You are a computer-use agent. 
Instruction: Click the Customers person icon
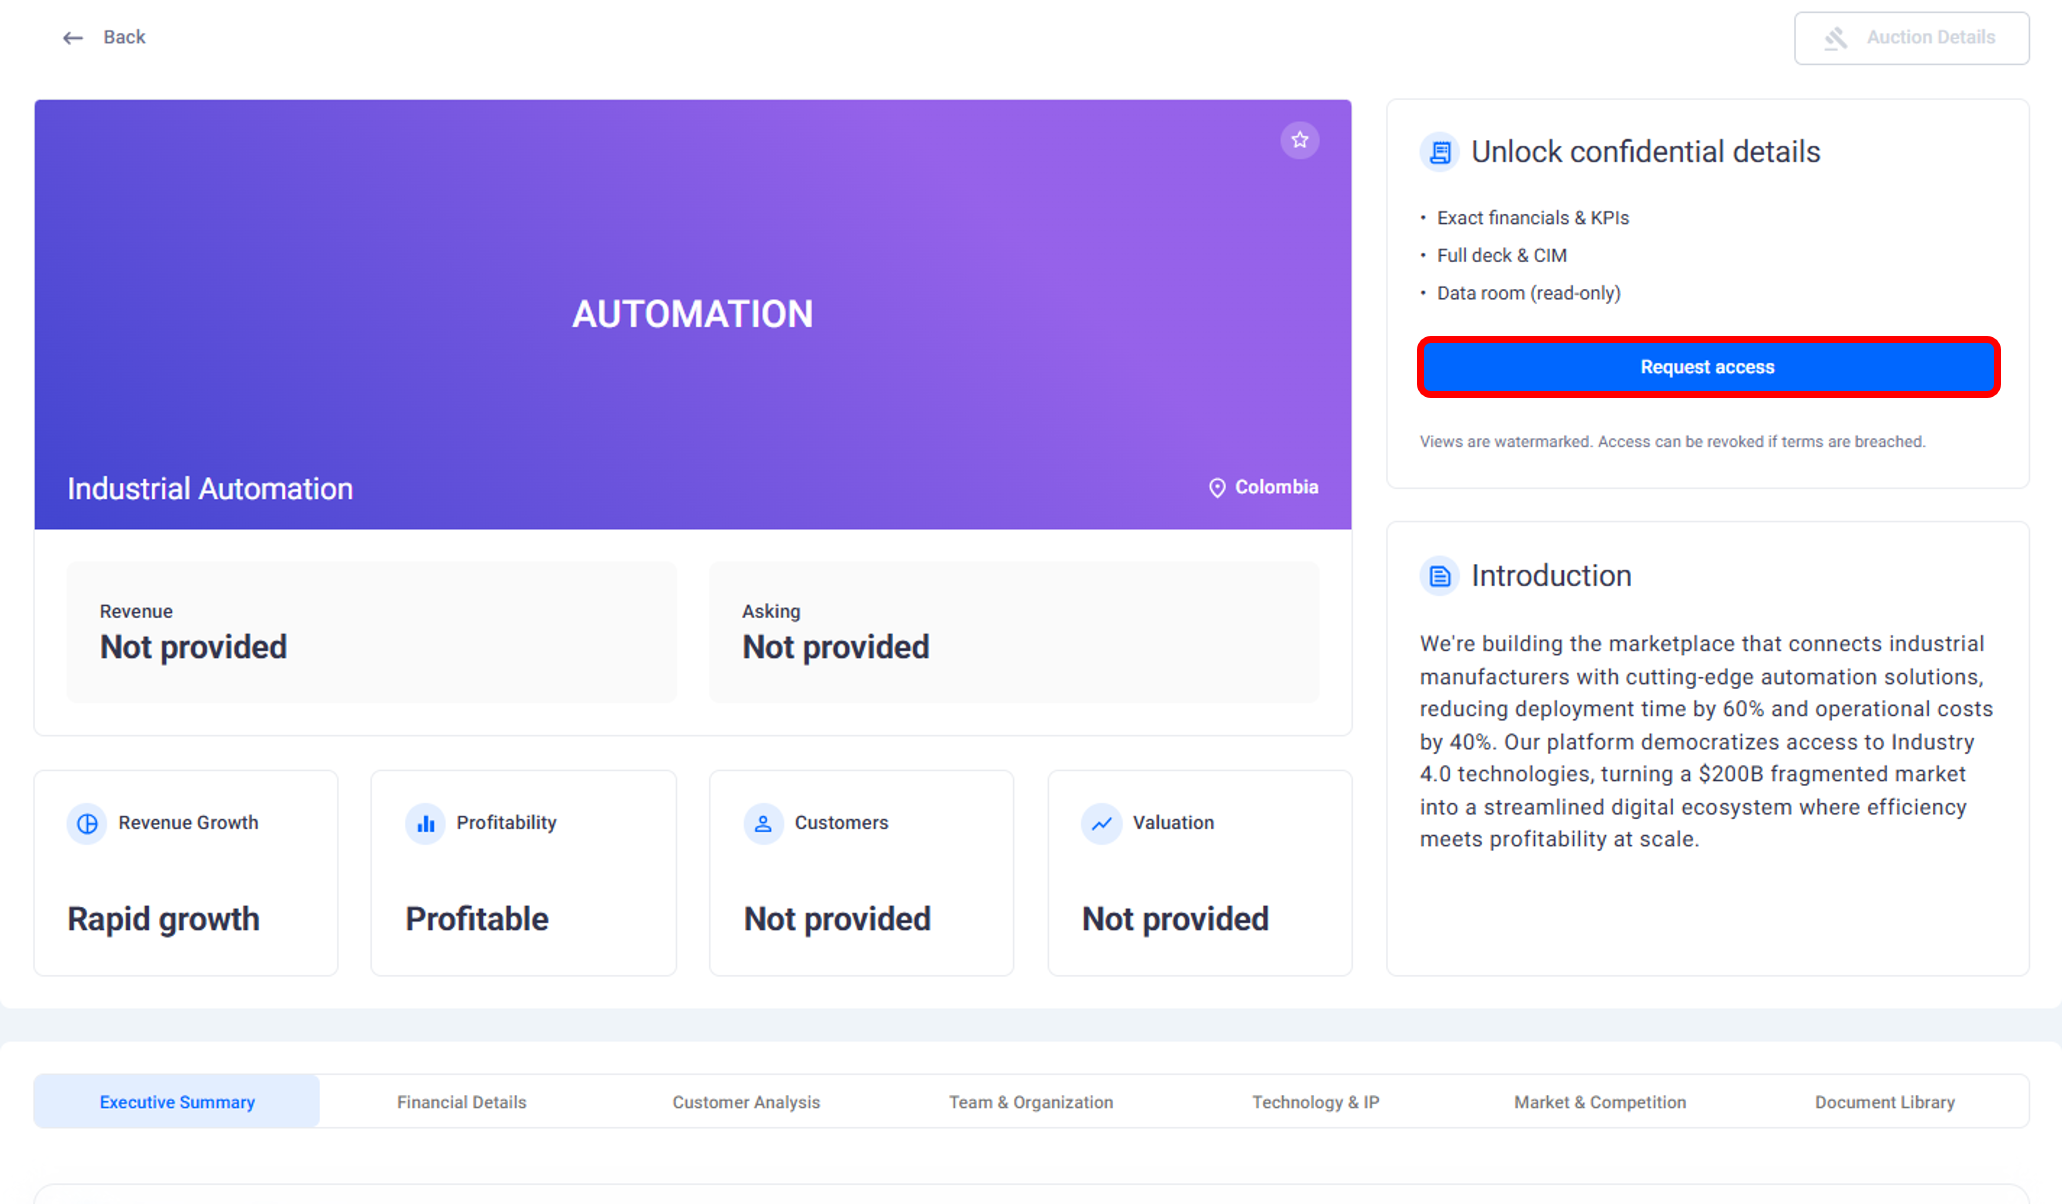coord(763,823)
